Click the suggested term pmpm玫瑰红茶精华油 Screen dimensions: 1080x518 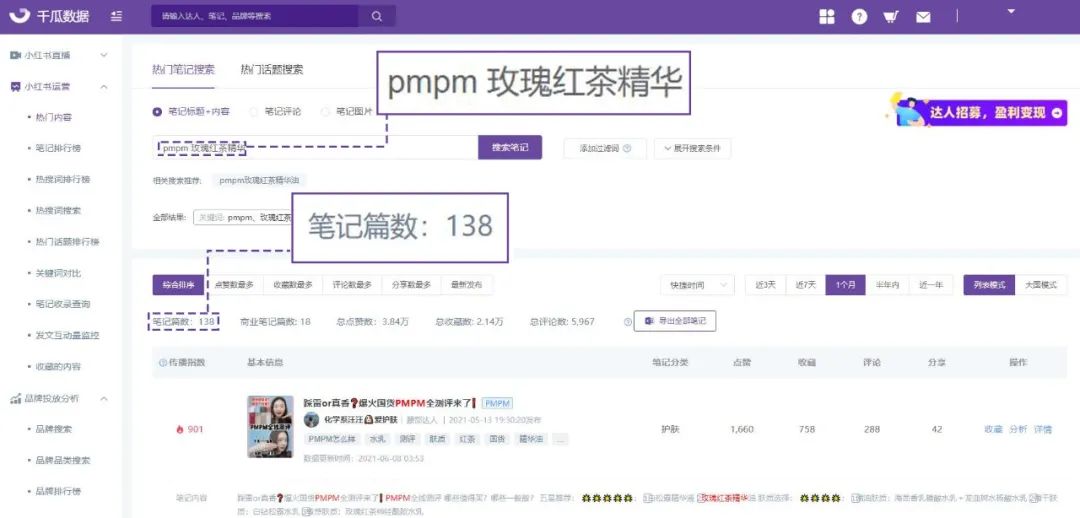[x=260, y=180]
